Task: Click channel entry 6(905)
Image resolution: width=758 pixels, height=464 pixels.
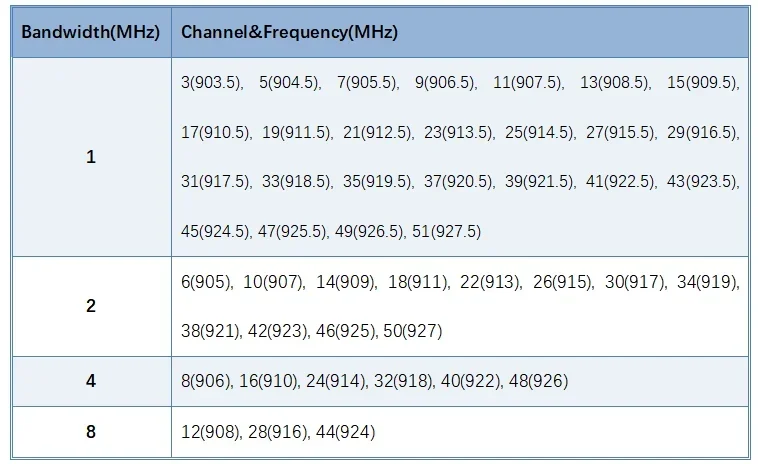Action: [x=205, y=282]
